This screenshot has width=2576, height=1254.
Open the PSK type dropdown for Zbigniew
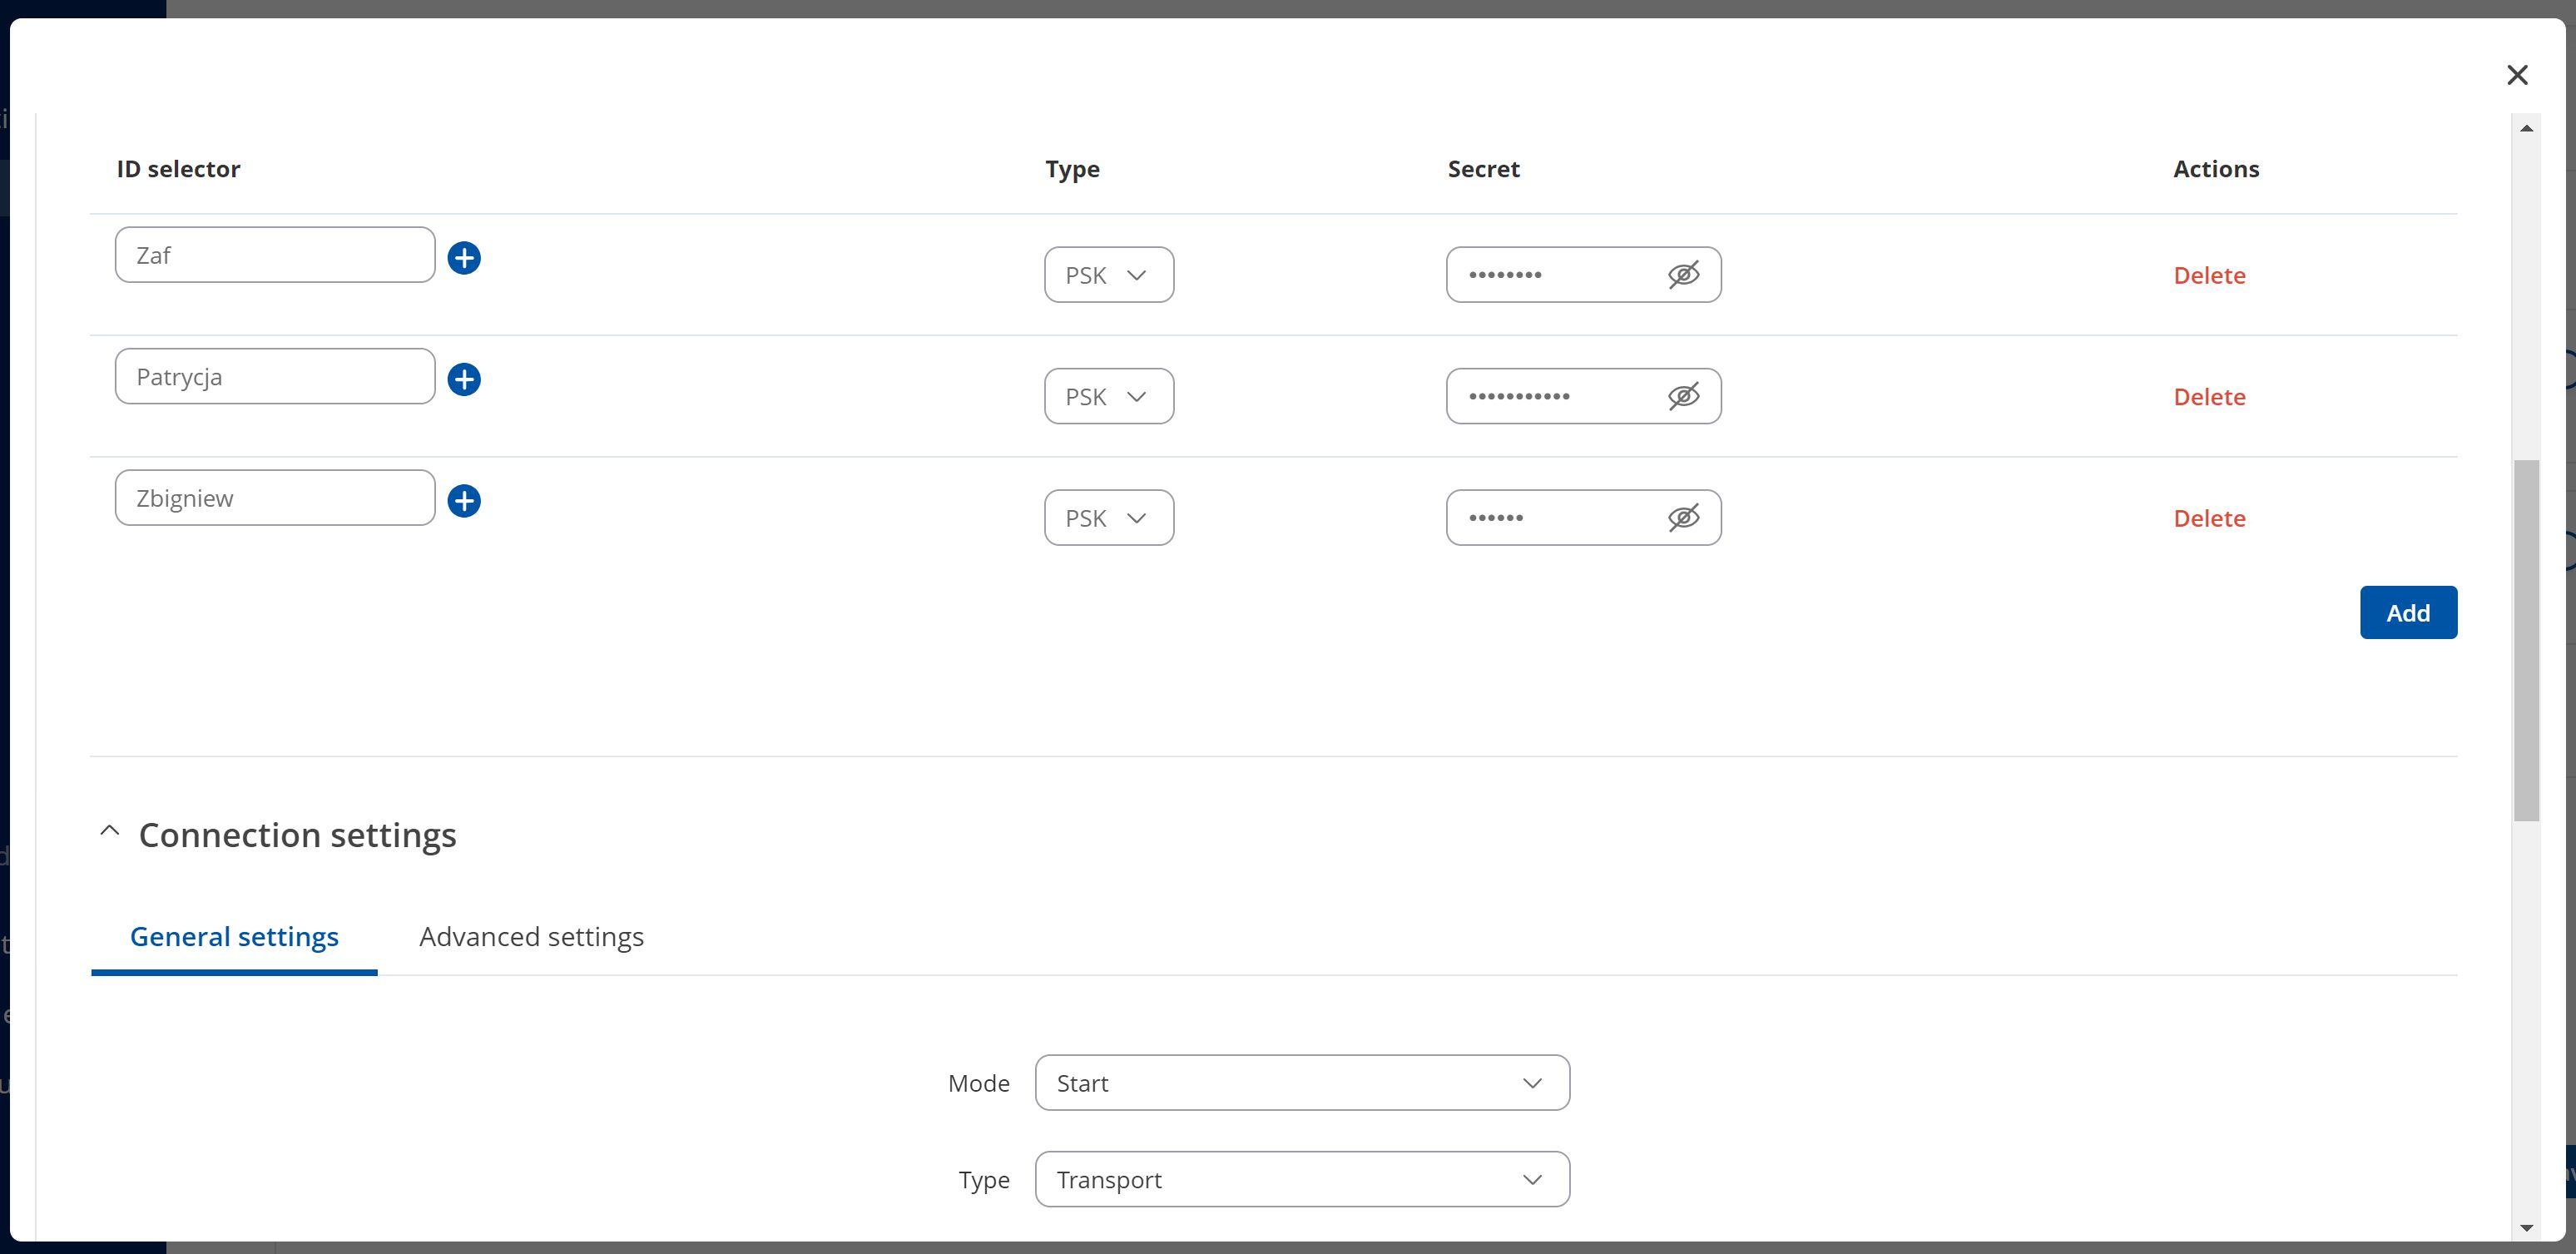(1109, 518)
